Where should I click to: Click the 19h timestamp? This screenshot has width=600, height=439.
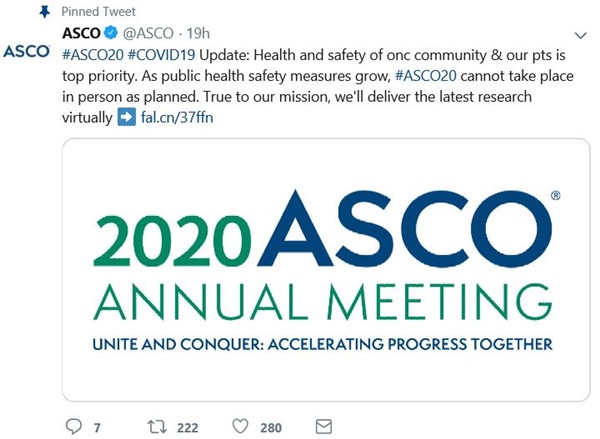click(x=198, y=34)
